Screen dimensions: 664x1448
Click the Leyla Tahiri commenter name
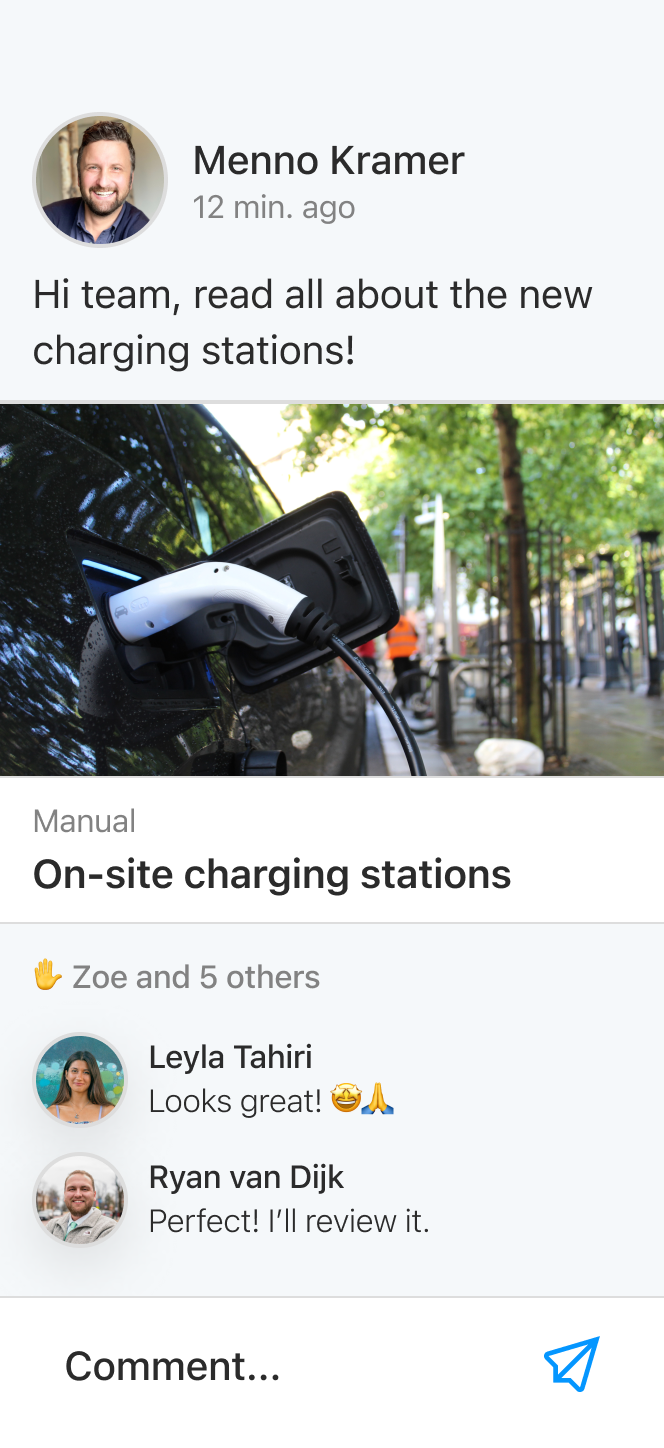[x=230, y=1057]
